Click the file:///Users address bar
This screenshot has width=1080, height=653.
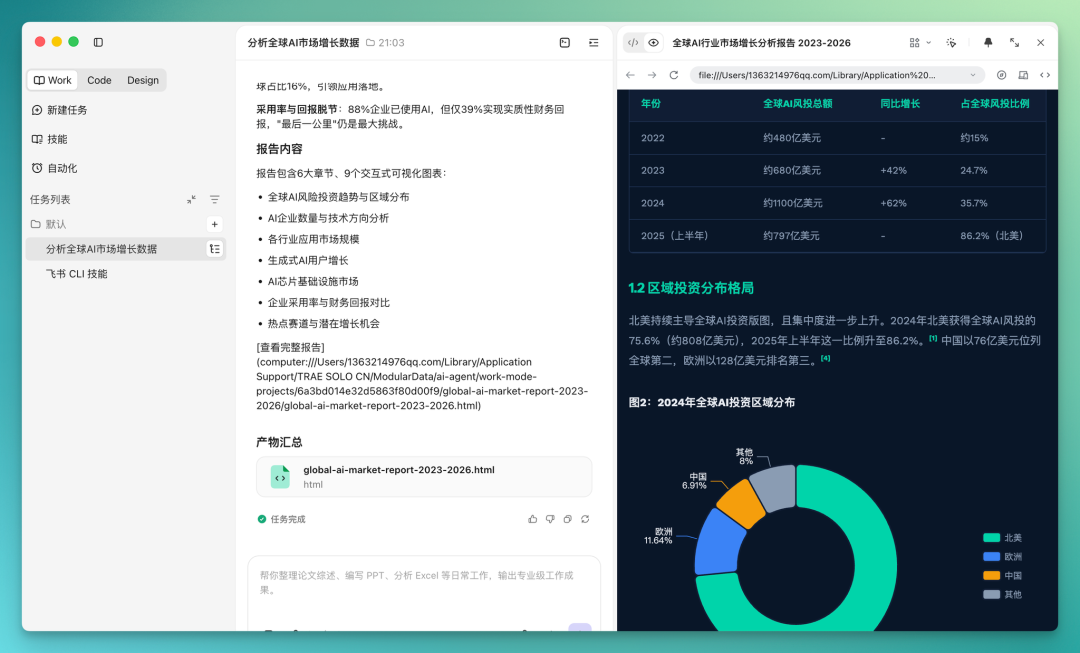838,75
